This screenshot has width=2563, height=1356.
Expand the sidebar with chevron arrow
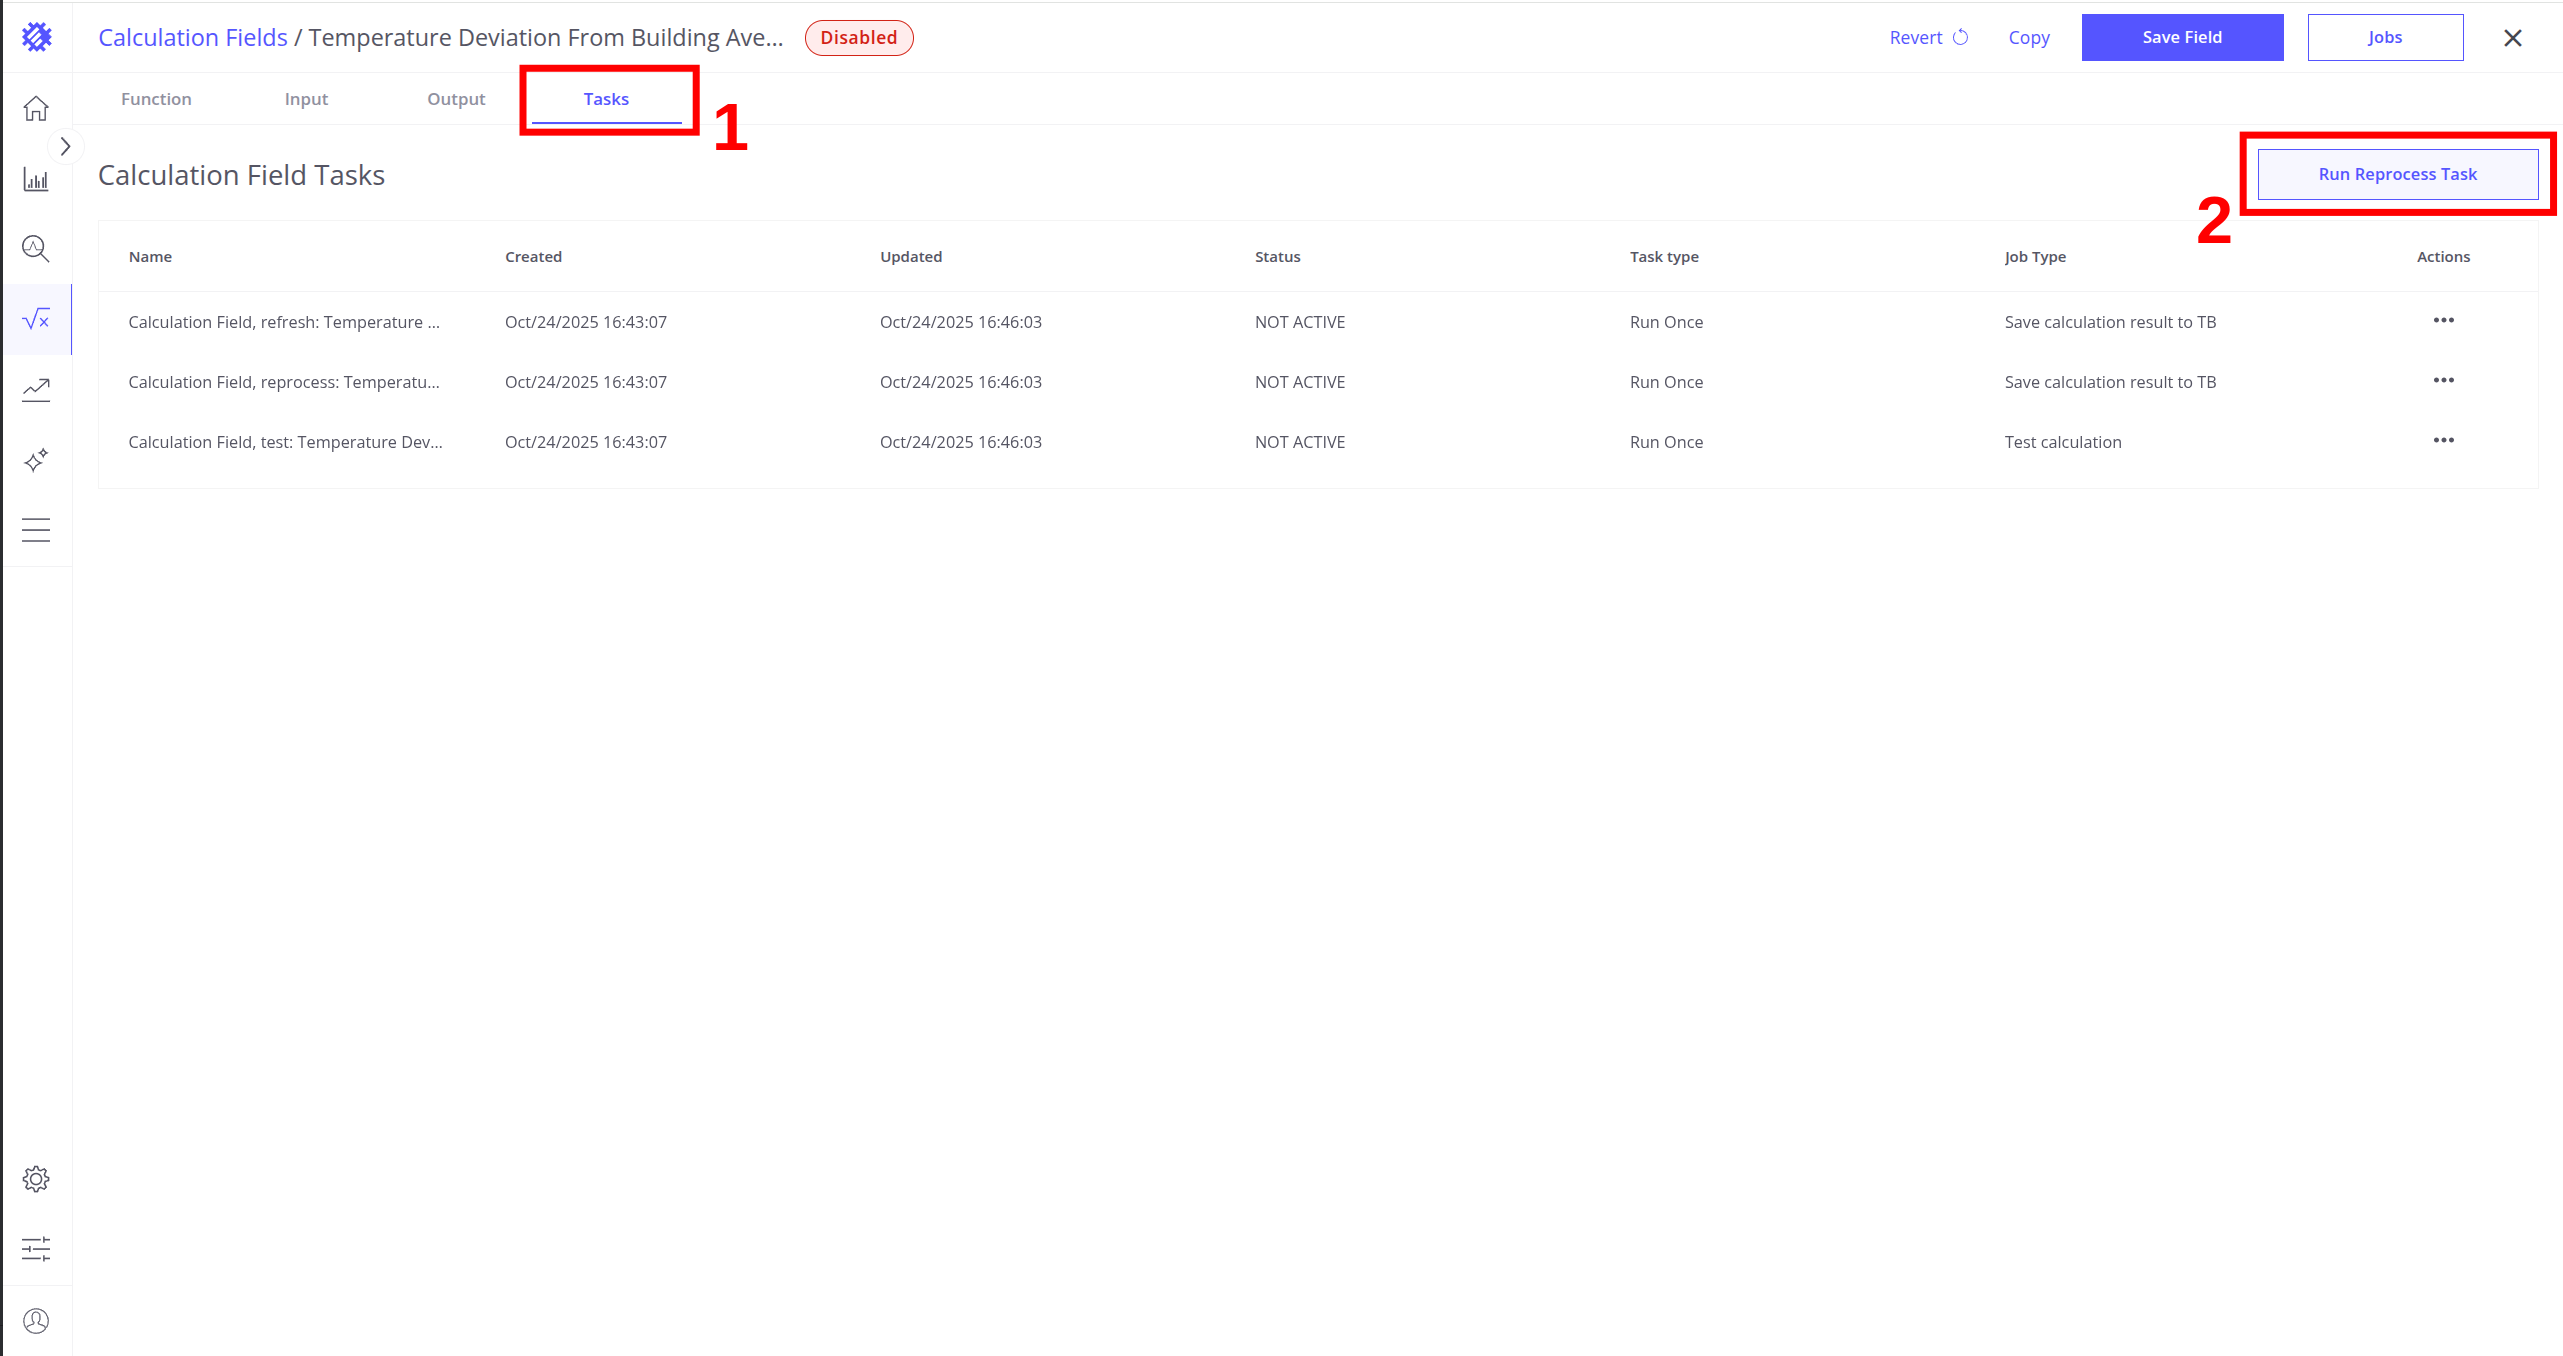pyautogui.click(x=65, y=147)
